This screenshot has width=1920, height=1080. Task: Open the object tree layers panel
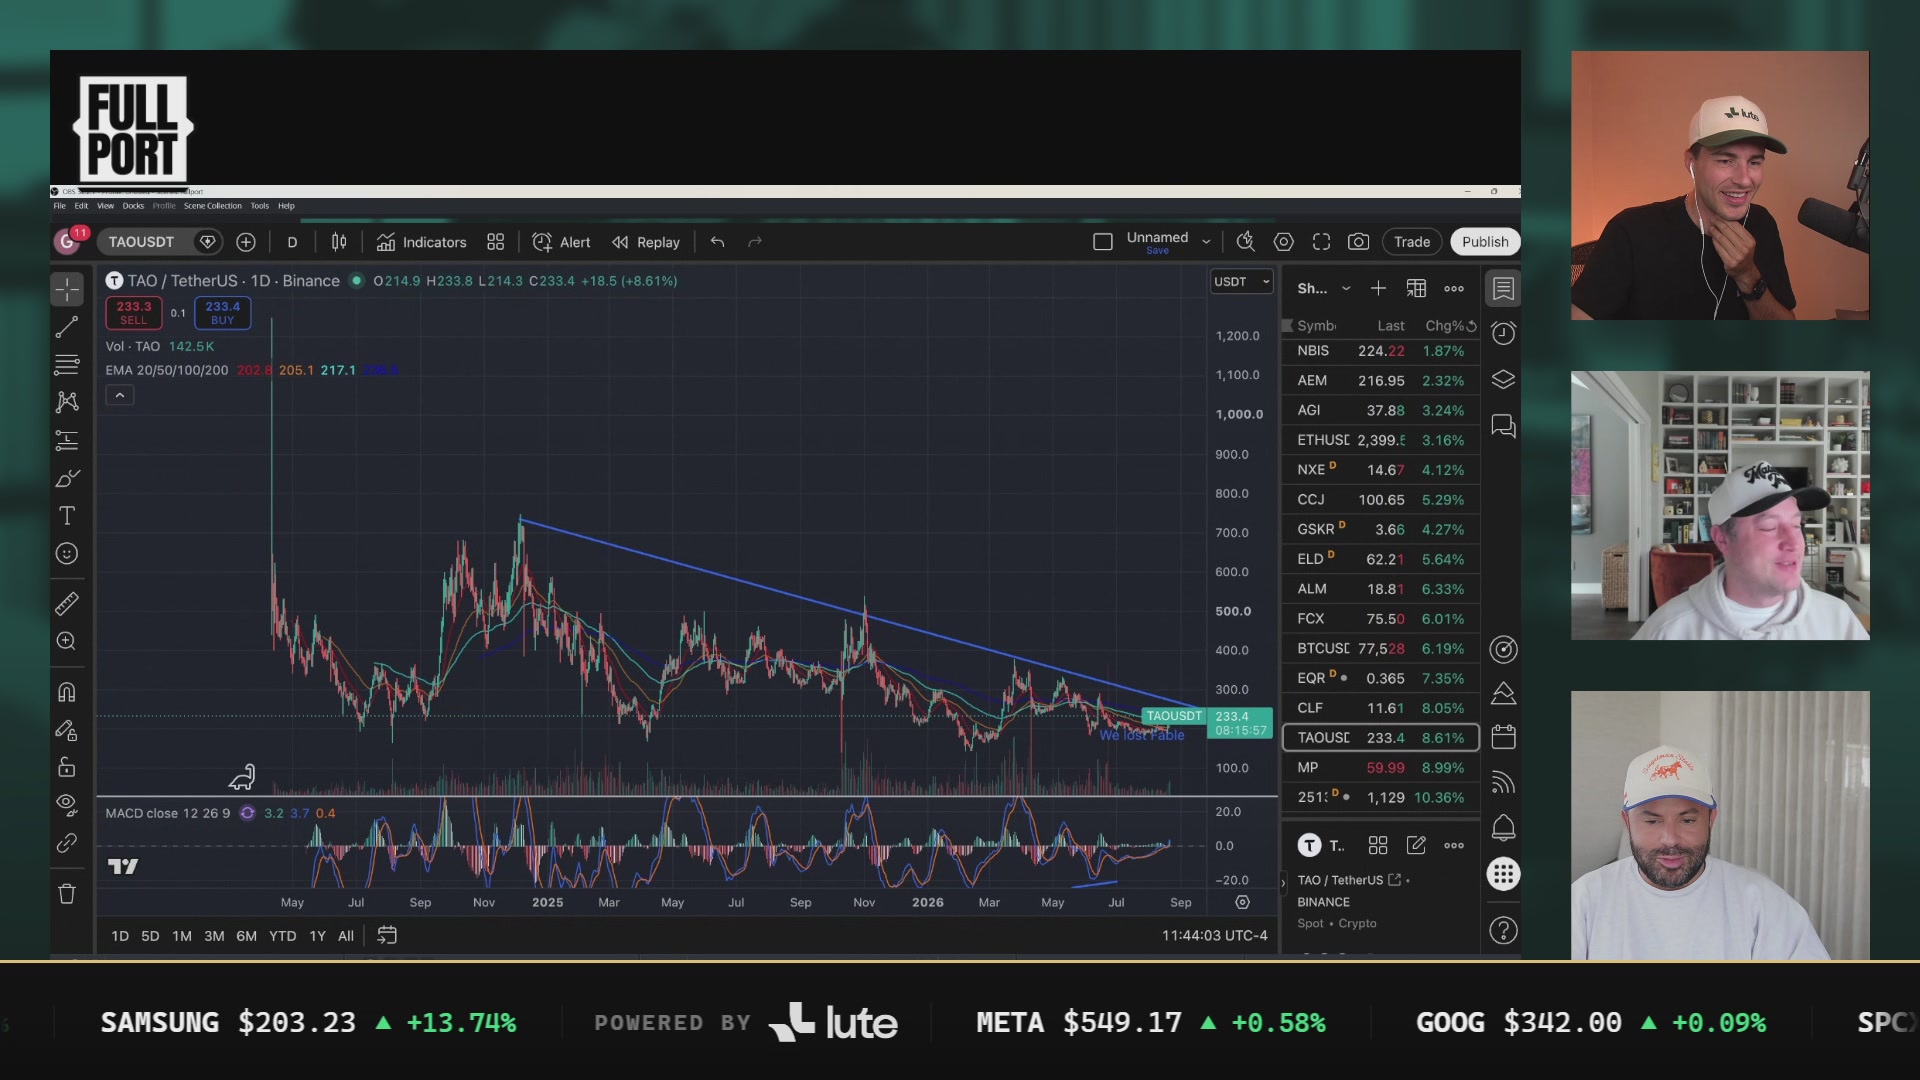point(1503,380)
